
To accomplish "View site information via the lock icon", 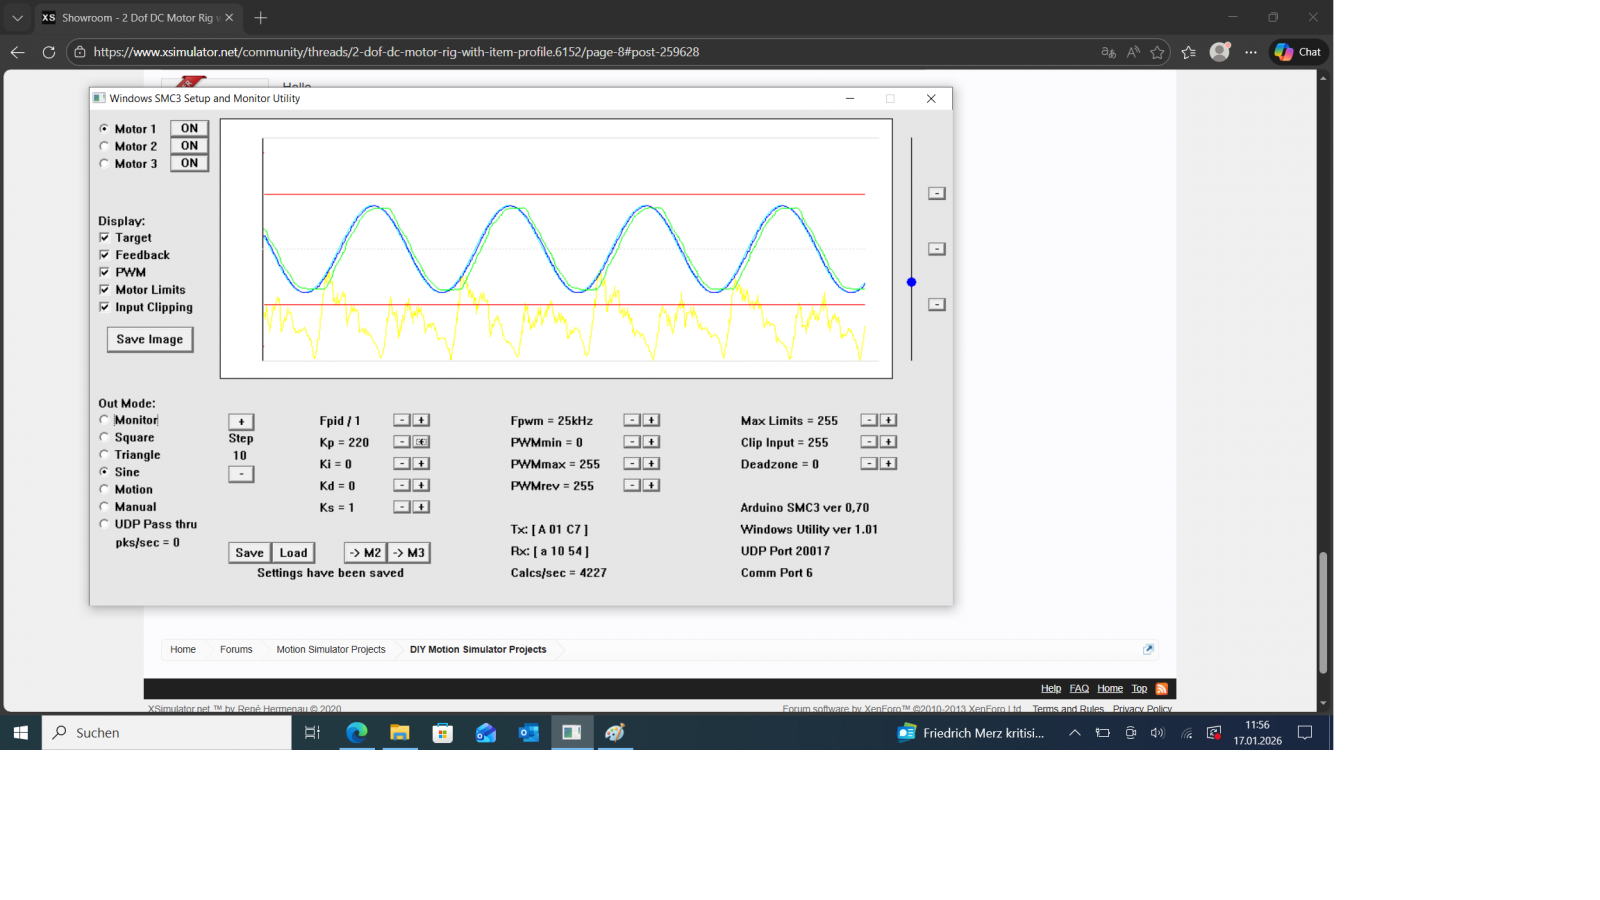I will coord(80,52).
